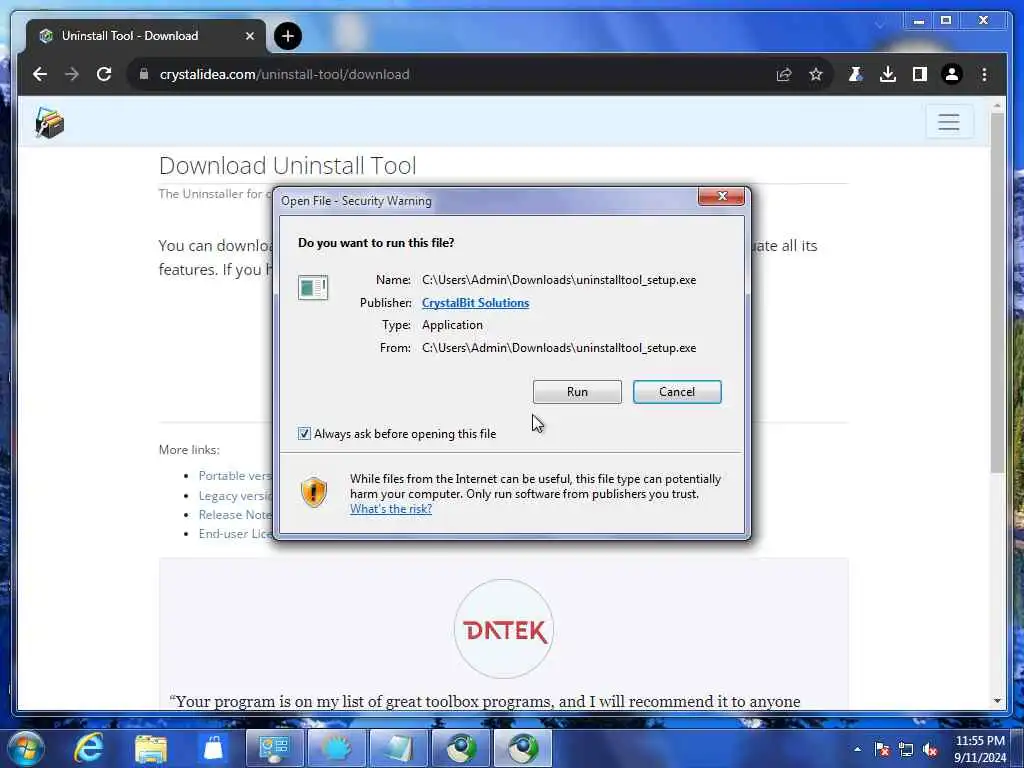Image resolution: width=1024 pixels, height=768 pixels.
Task: Open Chrome three-dot menu
Action: (x=984, y=74)
